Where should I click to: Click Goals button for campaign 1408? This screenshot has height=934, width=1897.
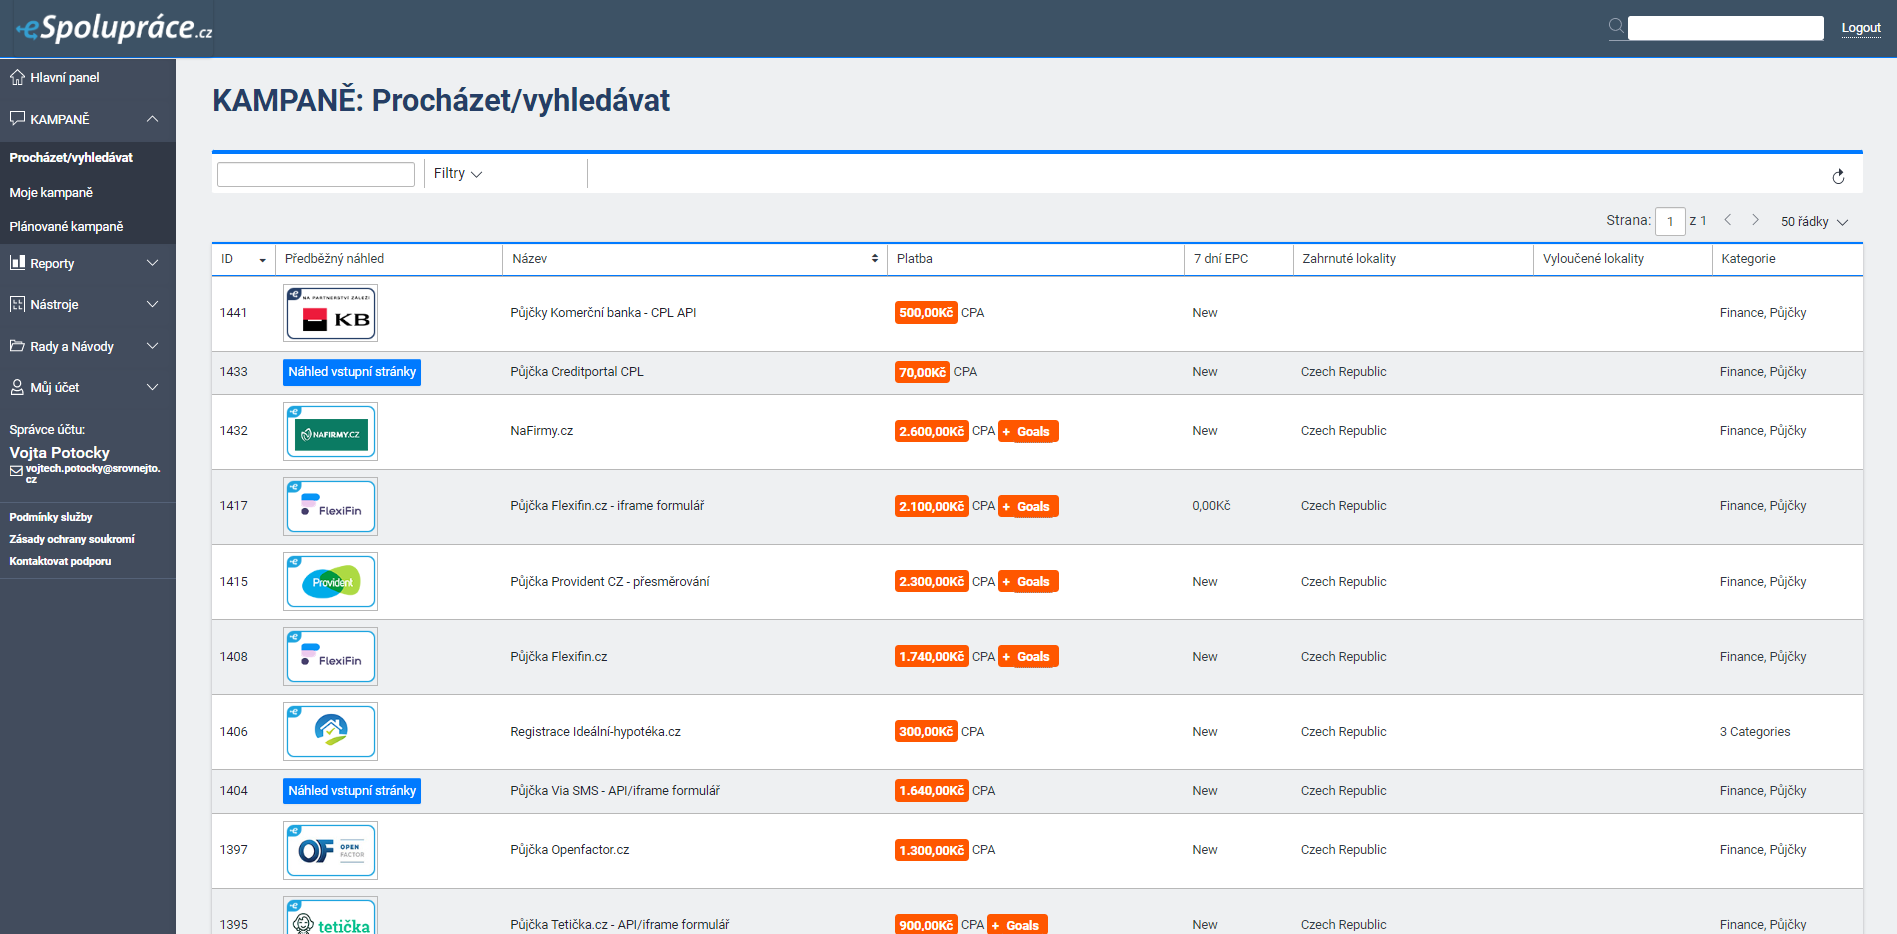coord(1028,656)
